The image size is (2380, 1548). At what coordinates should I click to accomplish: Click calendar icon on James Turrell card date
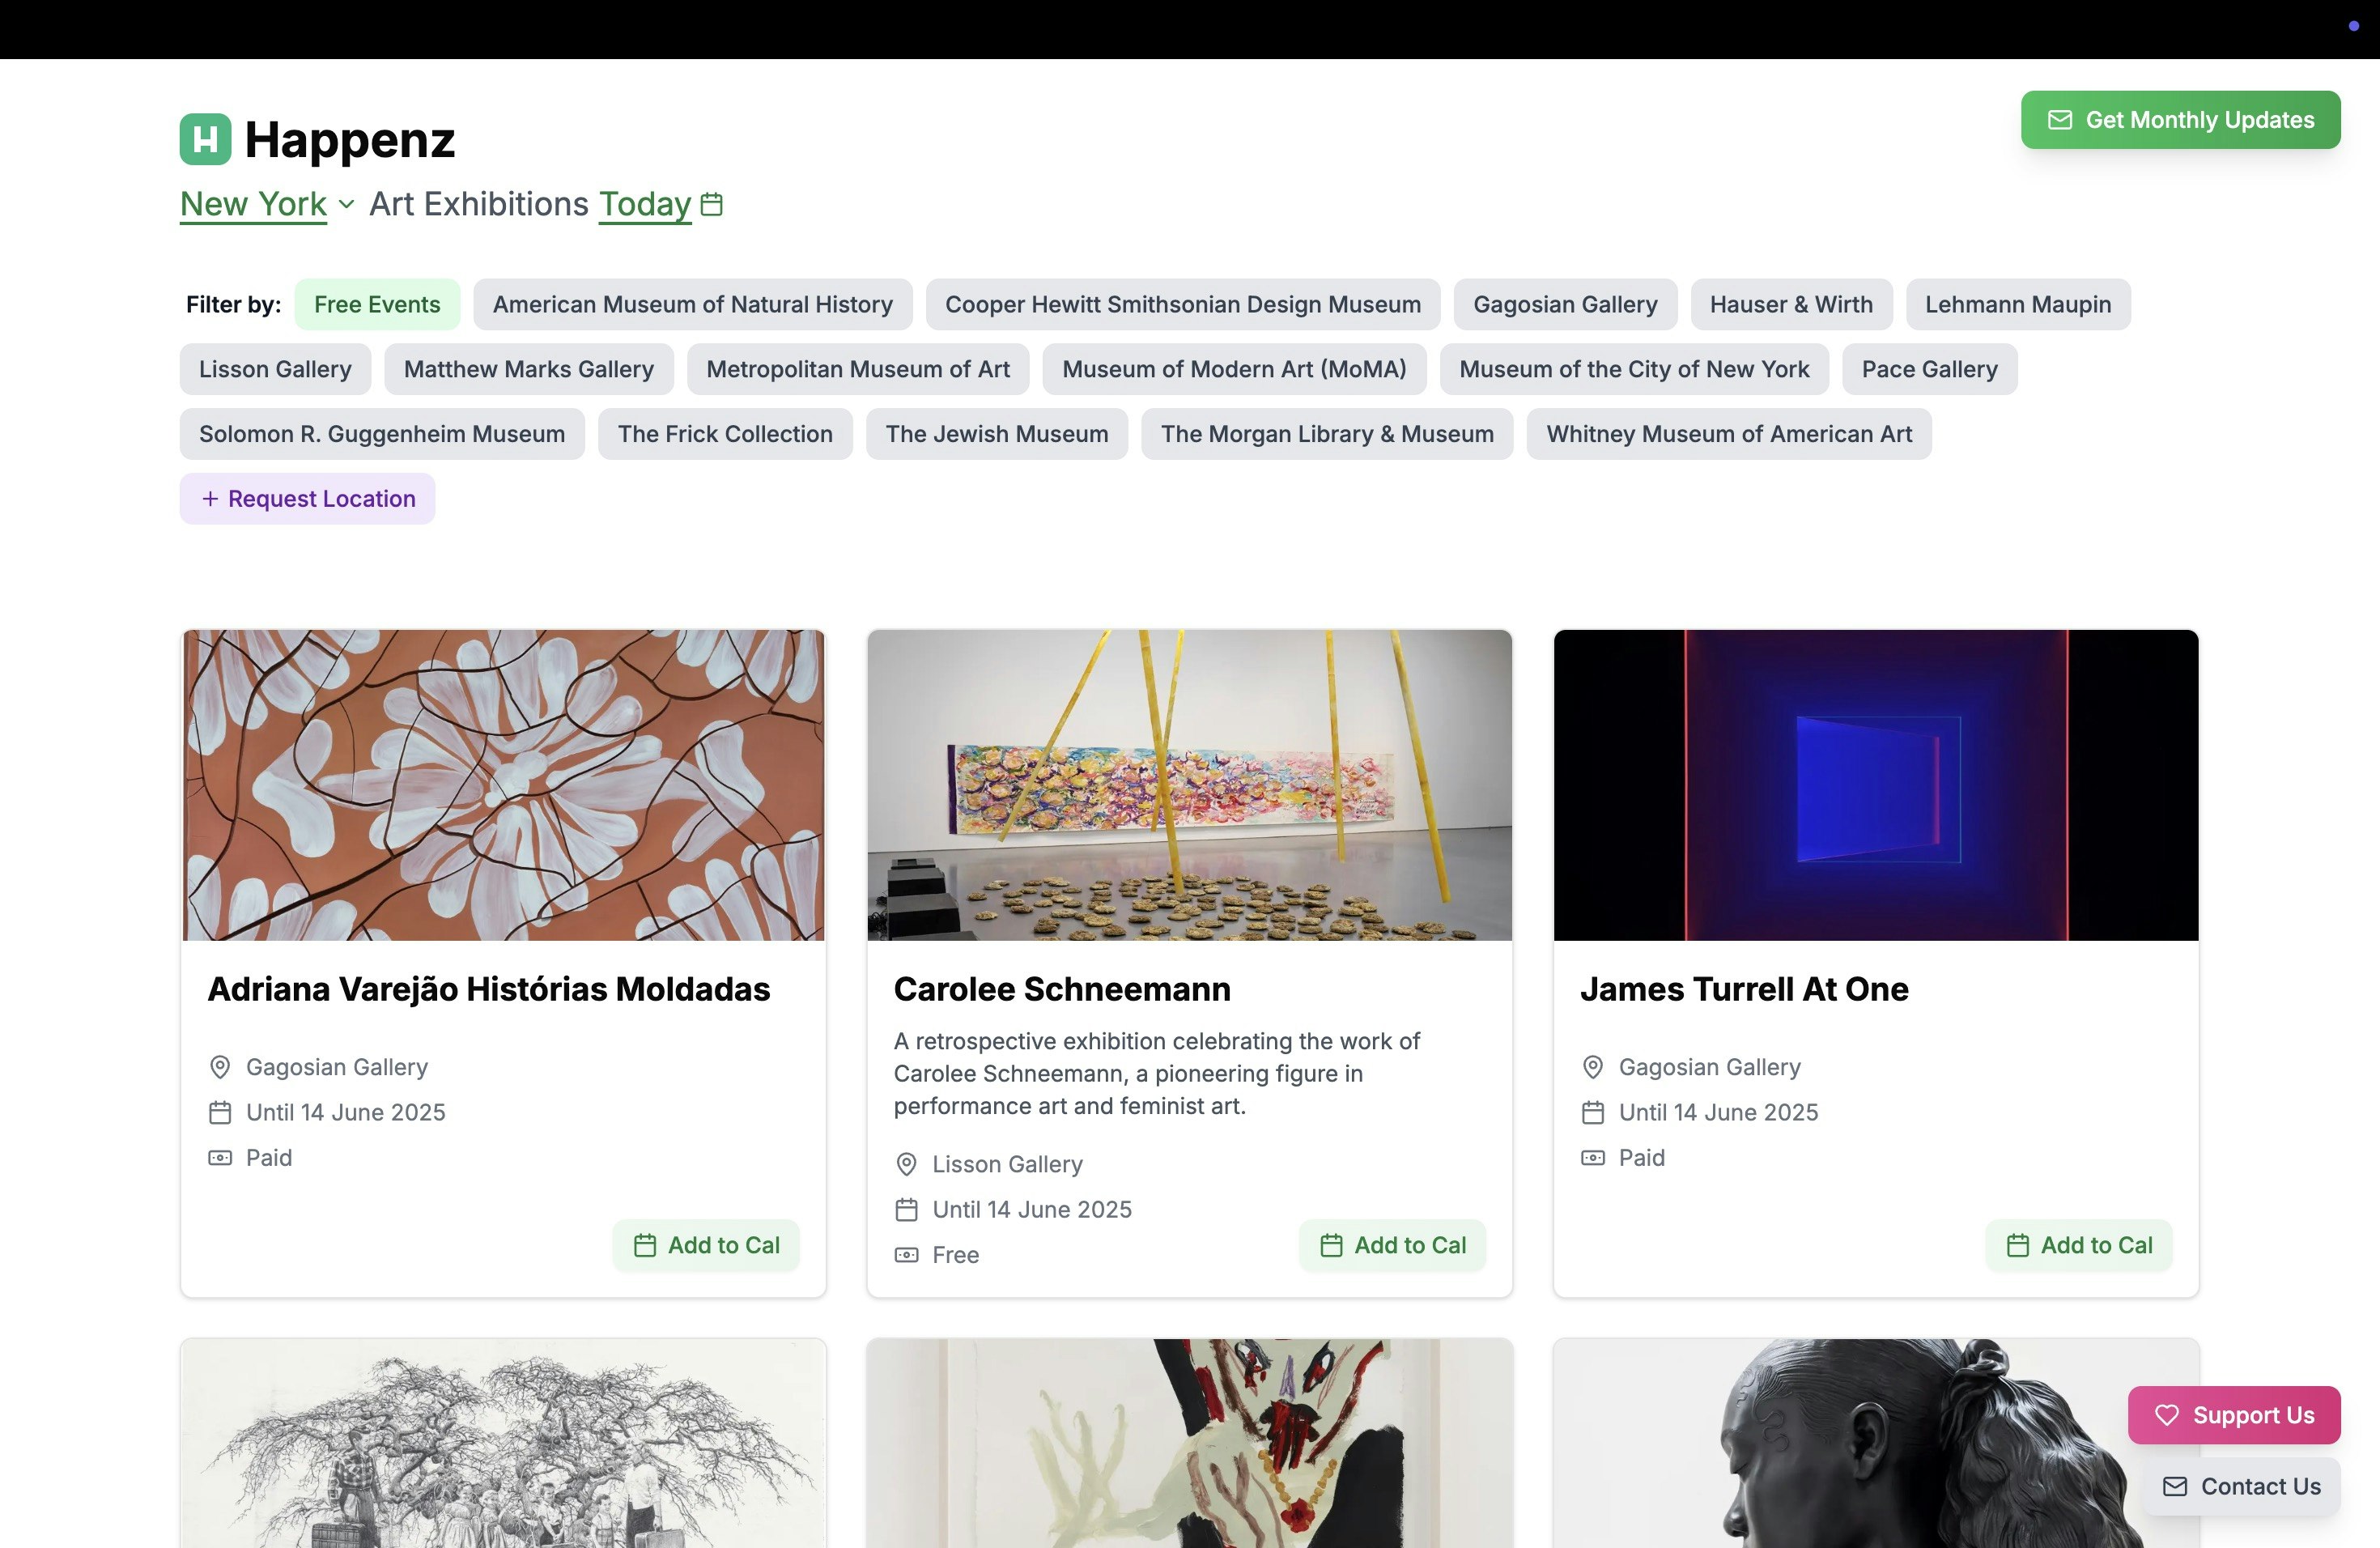point(1593,1112)
